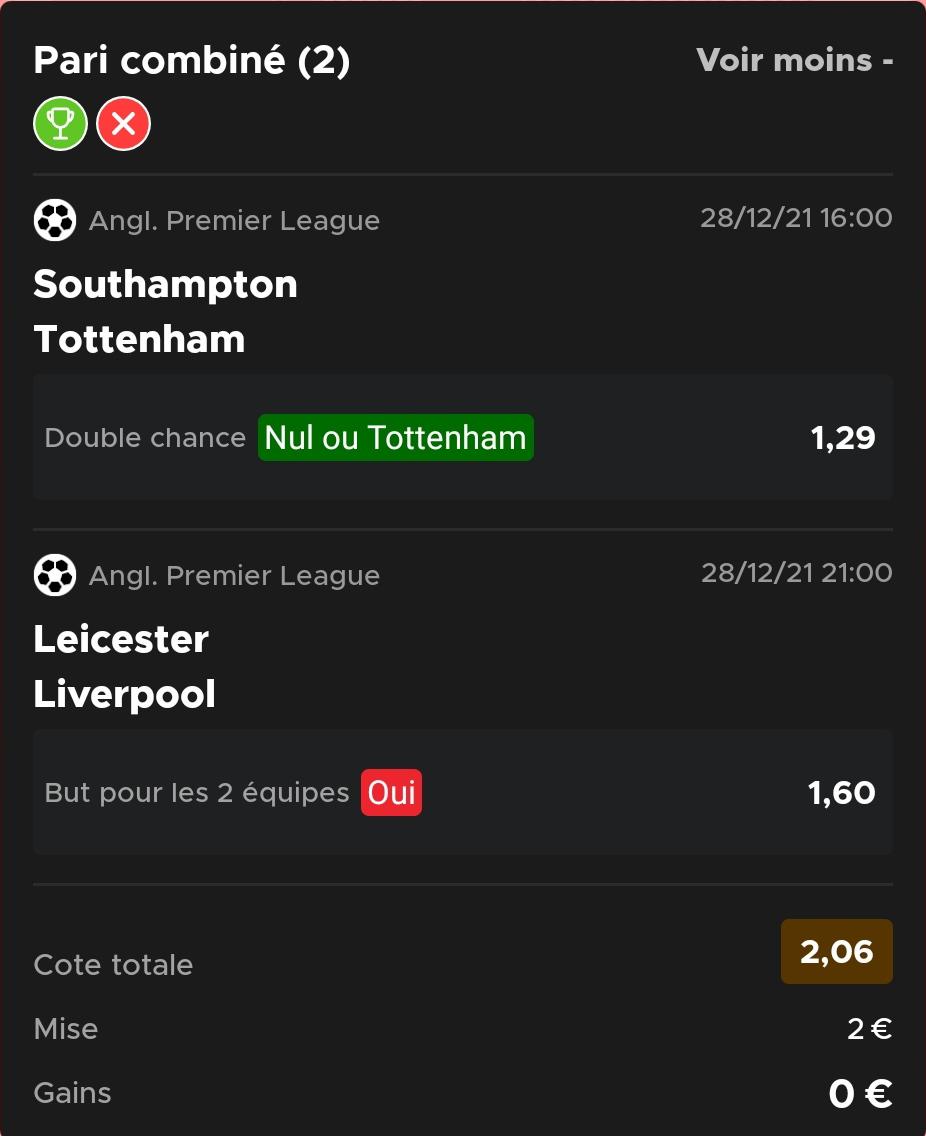
Task: Open the Southampton team name
Action: (x=166, y=284)
